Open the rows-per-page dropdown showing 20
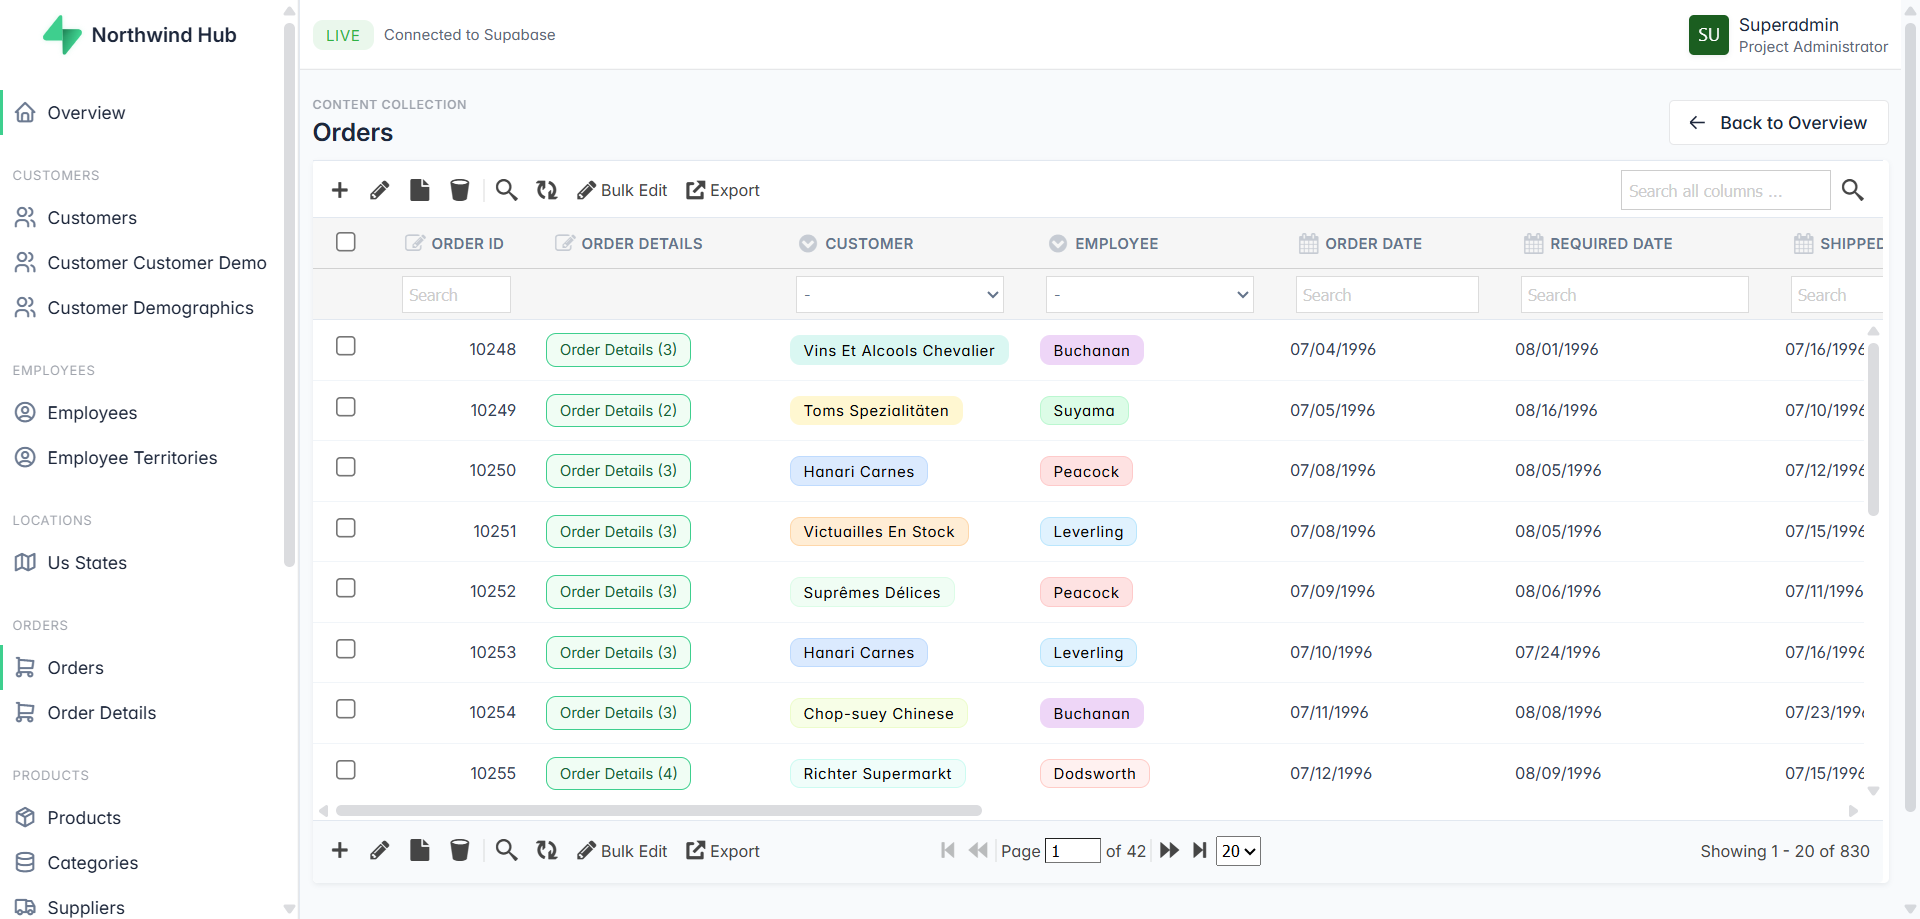The image size is (1920, 919). click(1238, 851)
